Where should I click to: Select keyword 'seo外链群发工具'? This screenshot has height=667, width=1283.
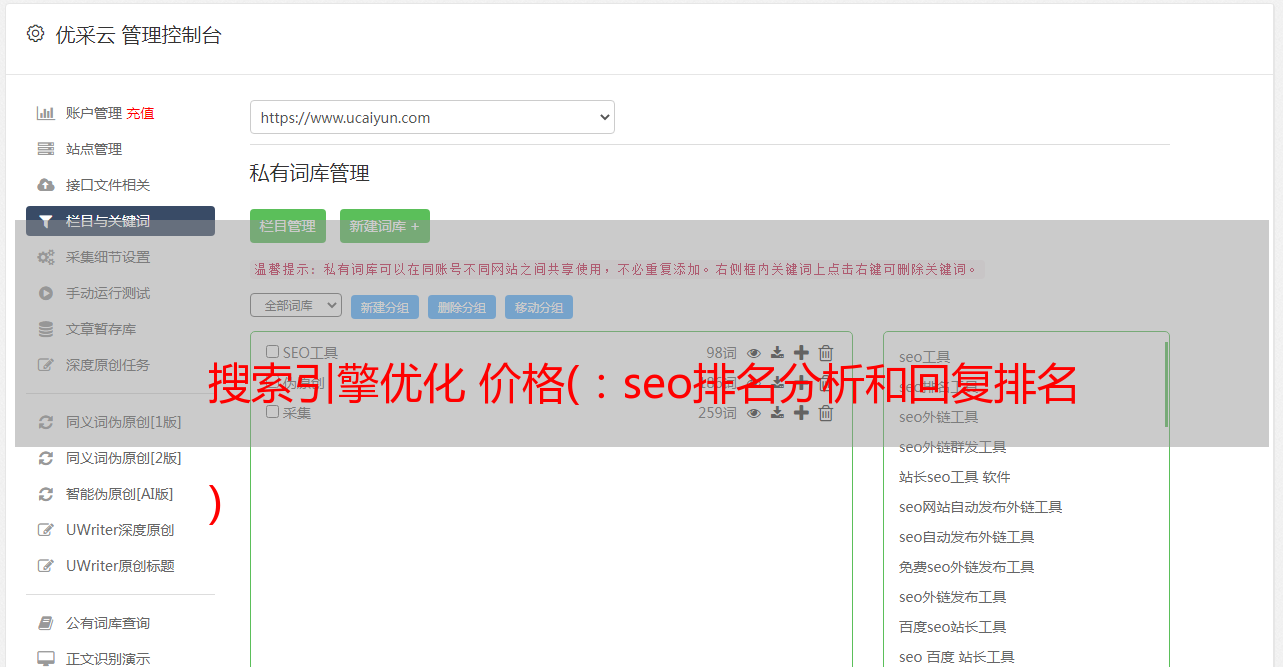pos(953,447)
